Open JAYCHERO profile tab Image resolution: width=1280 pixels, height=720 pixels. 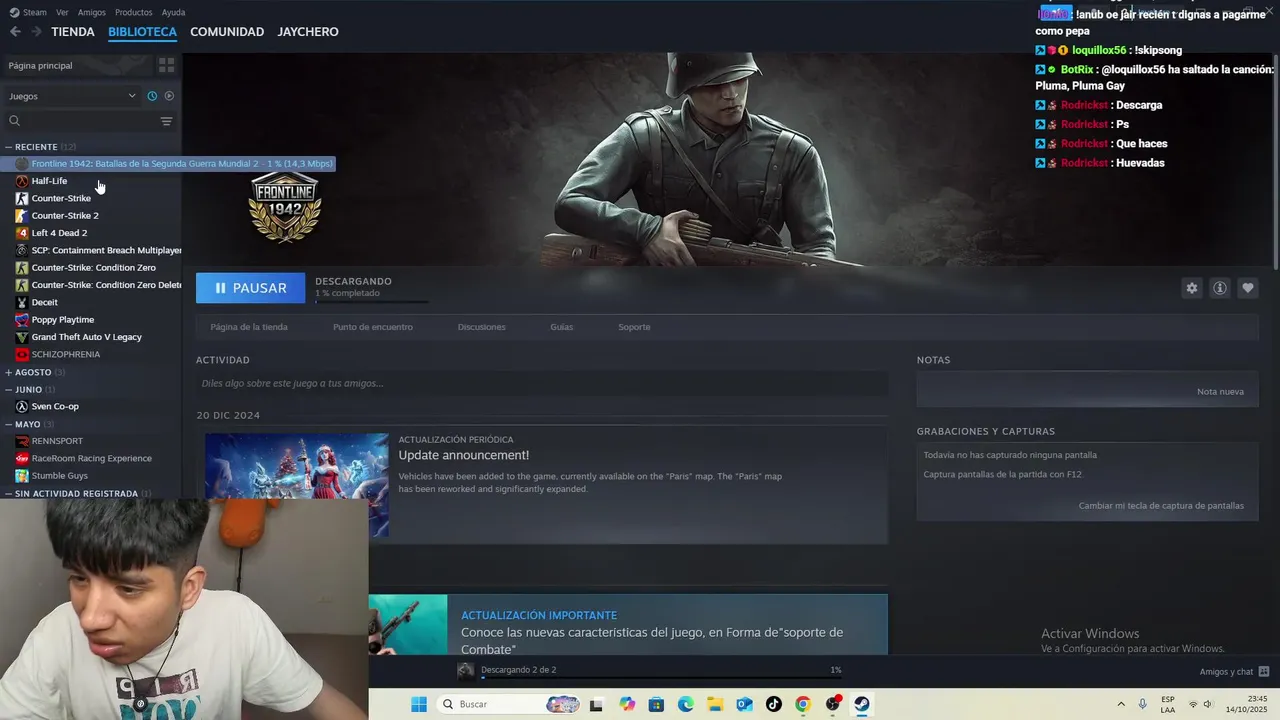(308, 32)
